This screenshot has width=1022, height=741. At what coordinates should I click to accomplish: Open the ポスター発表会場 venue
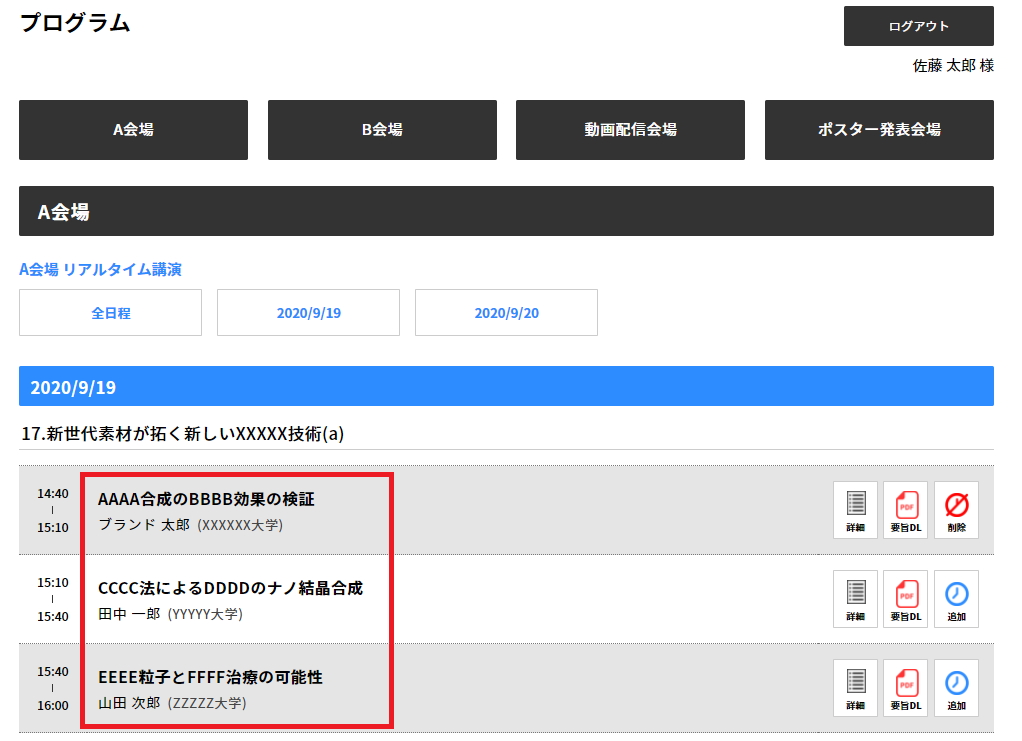point(879,130)
